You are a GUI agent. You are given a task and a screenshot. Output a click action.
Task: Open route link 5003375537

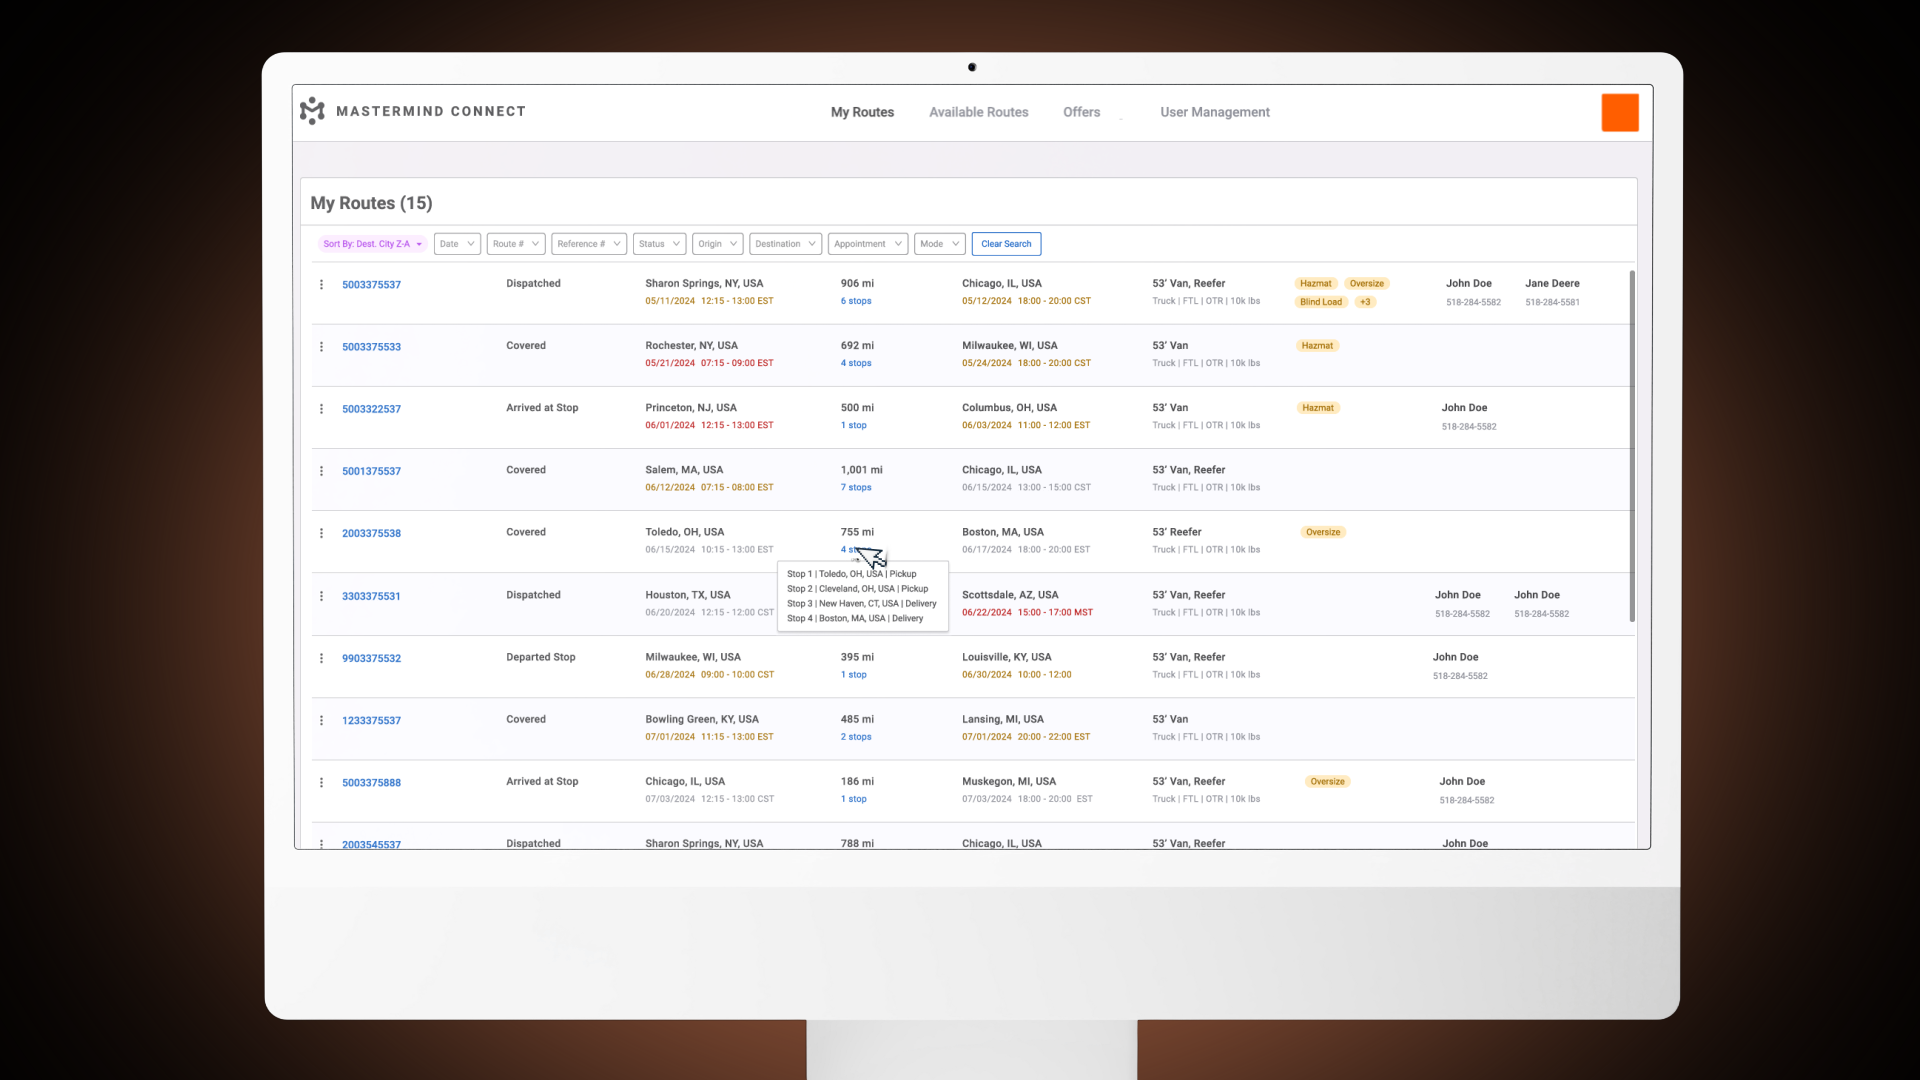[371, 285]
